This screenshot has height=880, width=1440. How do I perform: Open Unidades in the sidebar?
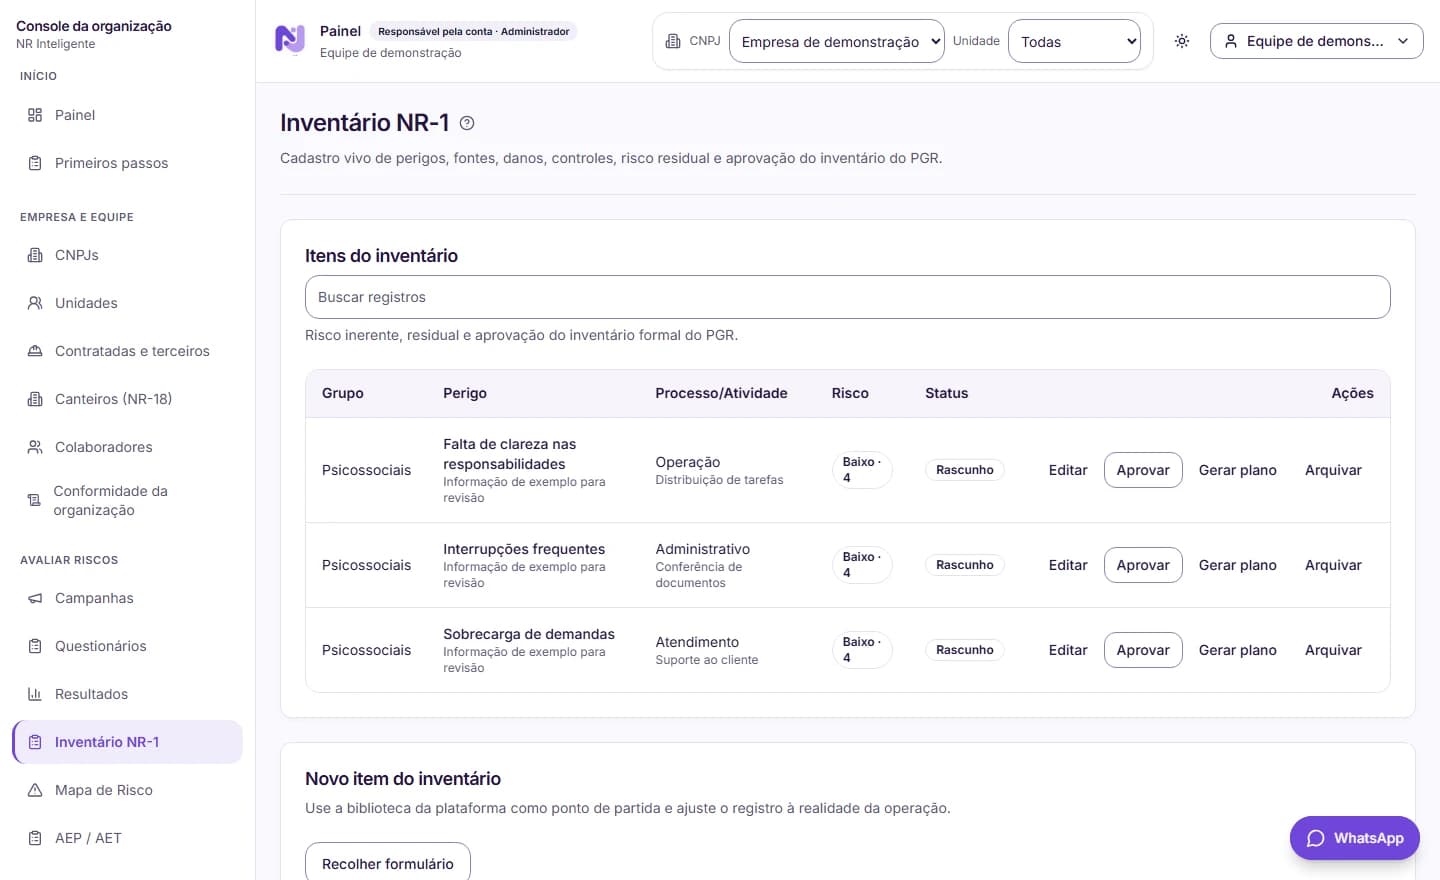(128, 303)
